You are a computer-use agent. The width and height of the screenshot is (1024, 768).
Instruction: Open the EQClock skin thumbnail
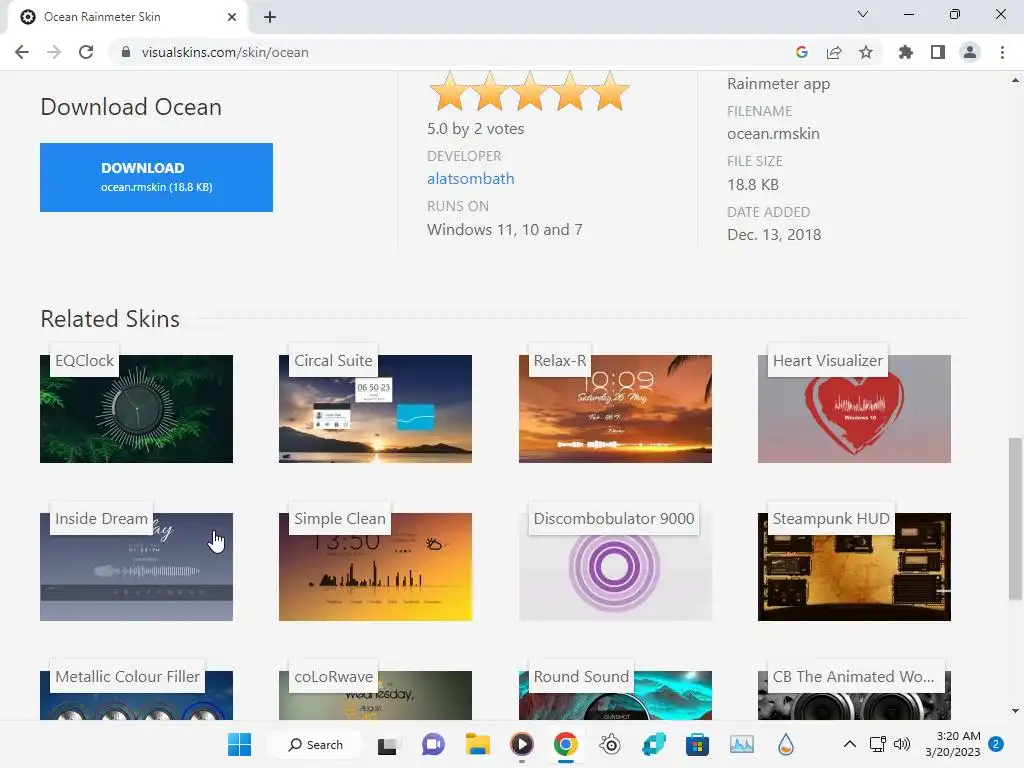[136, 409]
